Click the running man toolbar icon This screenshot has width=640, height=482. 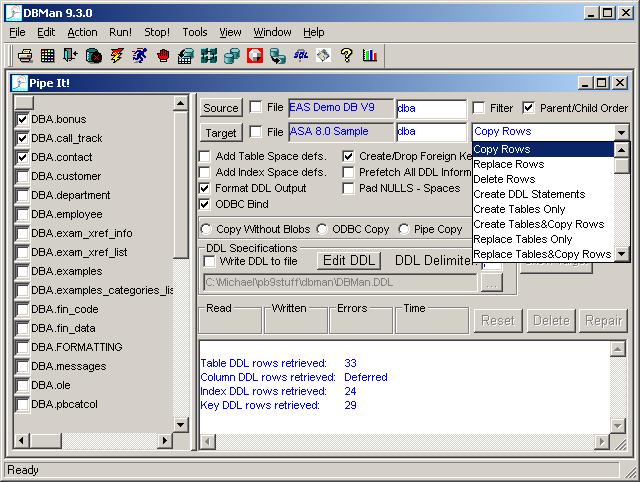pyautogui.click(x=140, y=55)
